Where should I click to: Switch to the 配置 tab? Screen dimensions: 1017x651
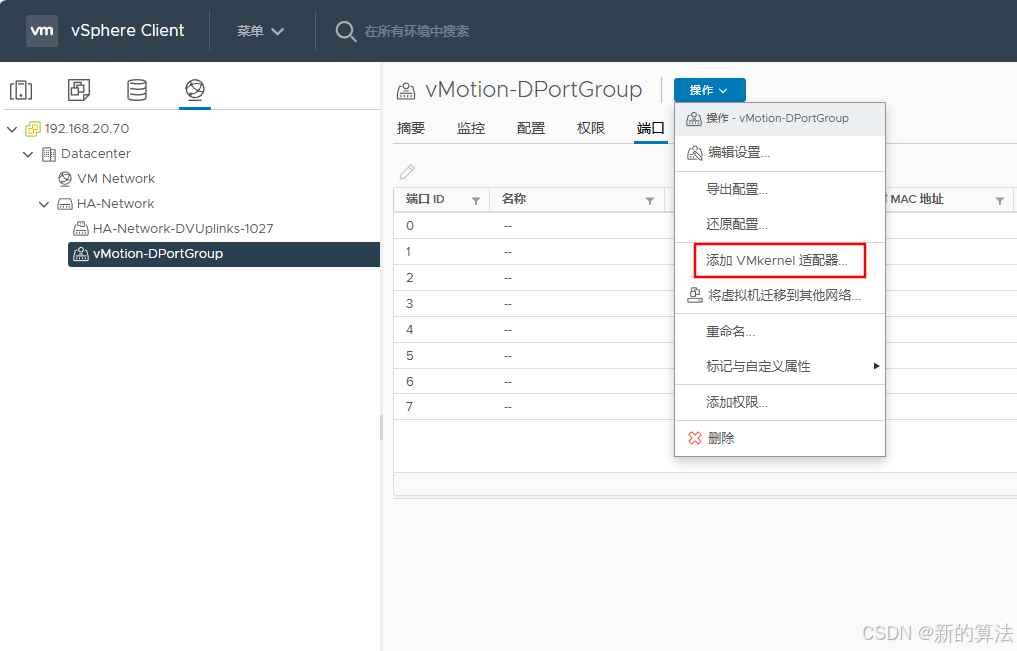[531, 128]
